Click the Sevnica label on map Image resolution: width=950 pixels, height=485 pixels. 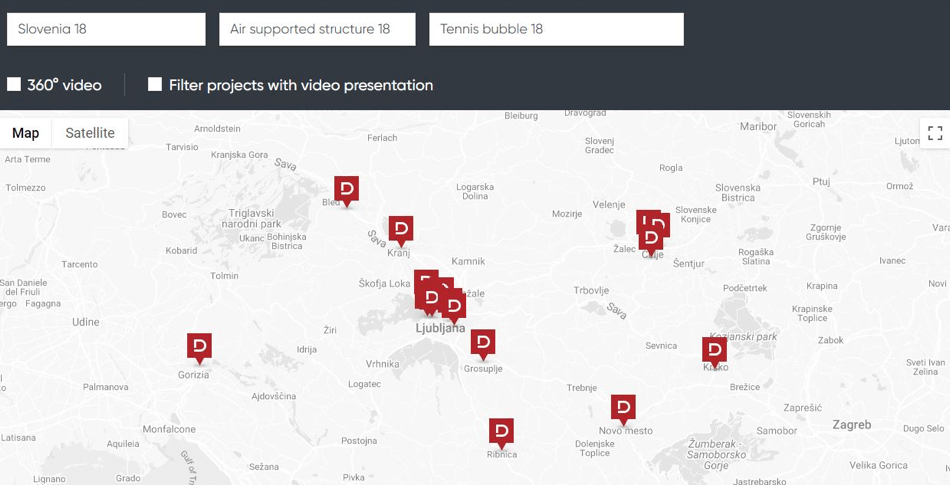pyautogui.click(x=661, y=346)
